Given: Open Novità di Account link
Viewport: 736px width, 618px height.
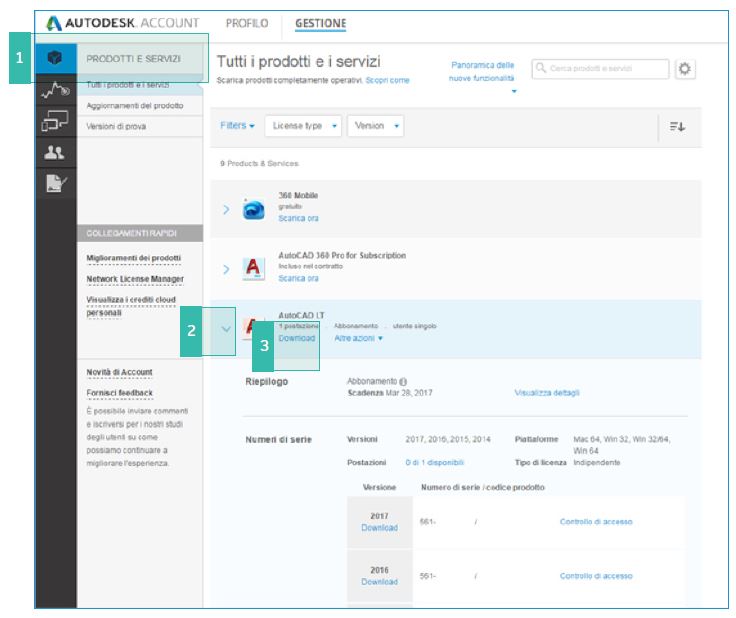Looking at the screenshot, I should point(119,372).
